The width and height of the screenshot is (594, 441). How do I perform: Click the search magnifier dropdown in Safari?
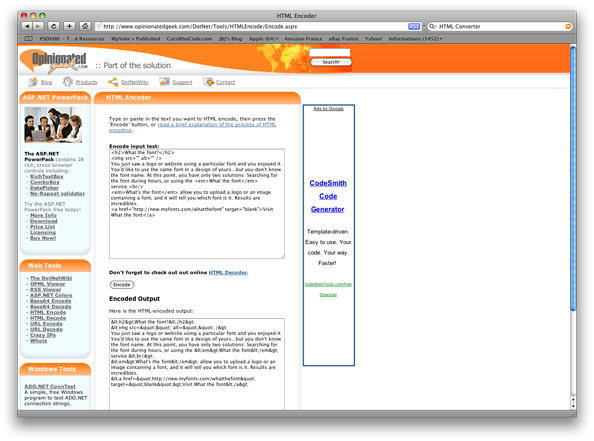(432, 27)
